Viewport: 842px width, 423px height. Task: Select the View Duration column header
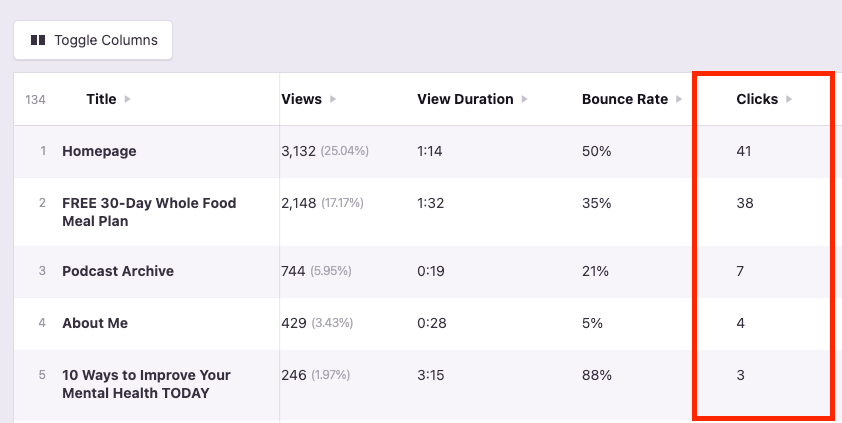point(465,99)
